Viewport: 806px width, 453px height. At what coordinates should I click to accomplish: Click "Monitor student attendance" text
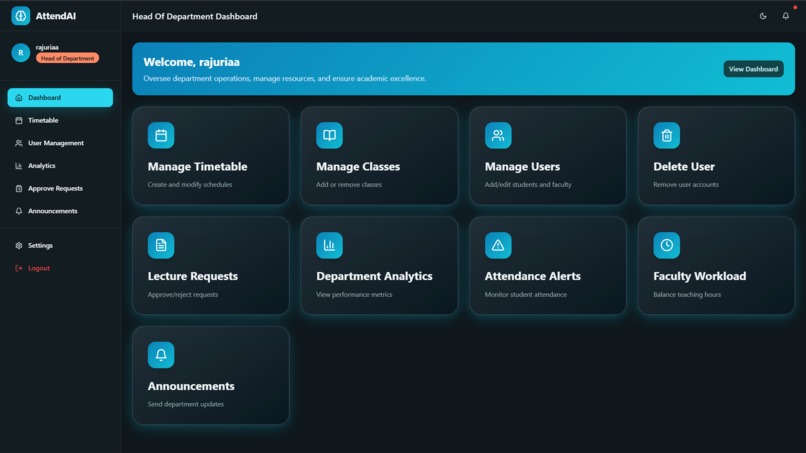tap(526, 295)
